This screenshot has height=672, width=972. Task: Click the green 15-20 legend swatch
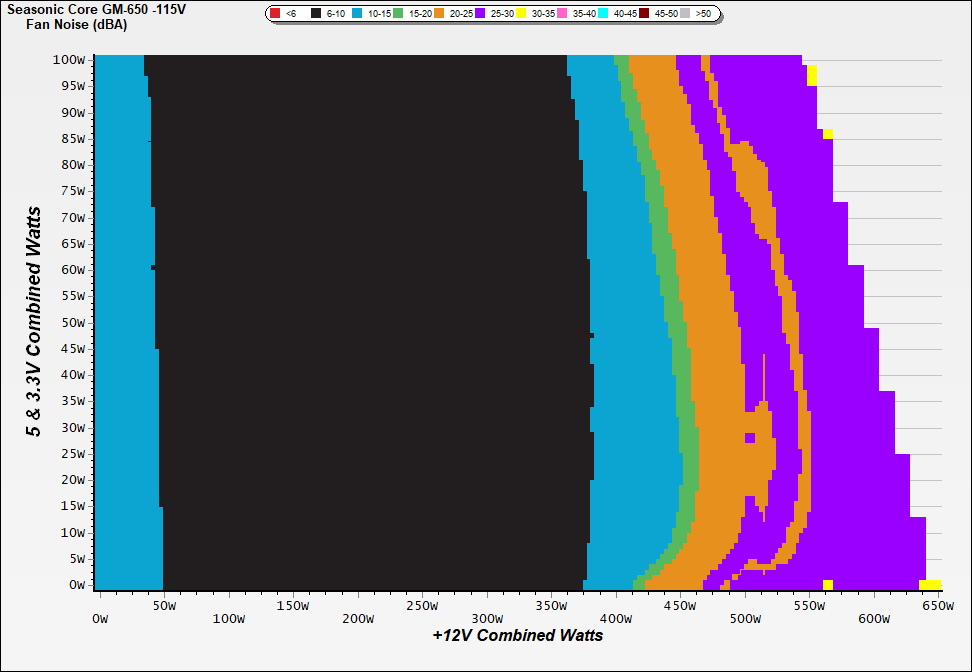coord(398,14)
